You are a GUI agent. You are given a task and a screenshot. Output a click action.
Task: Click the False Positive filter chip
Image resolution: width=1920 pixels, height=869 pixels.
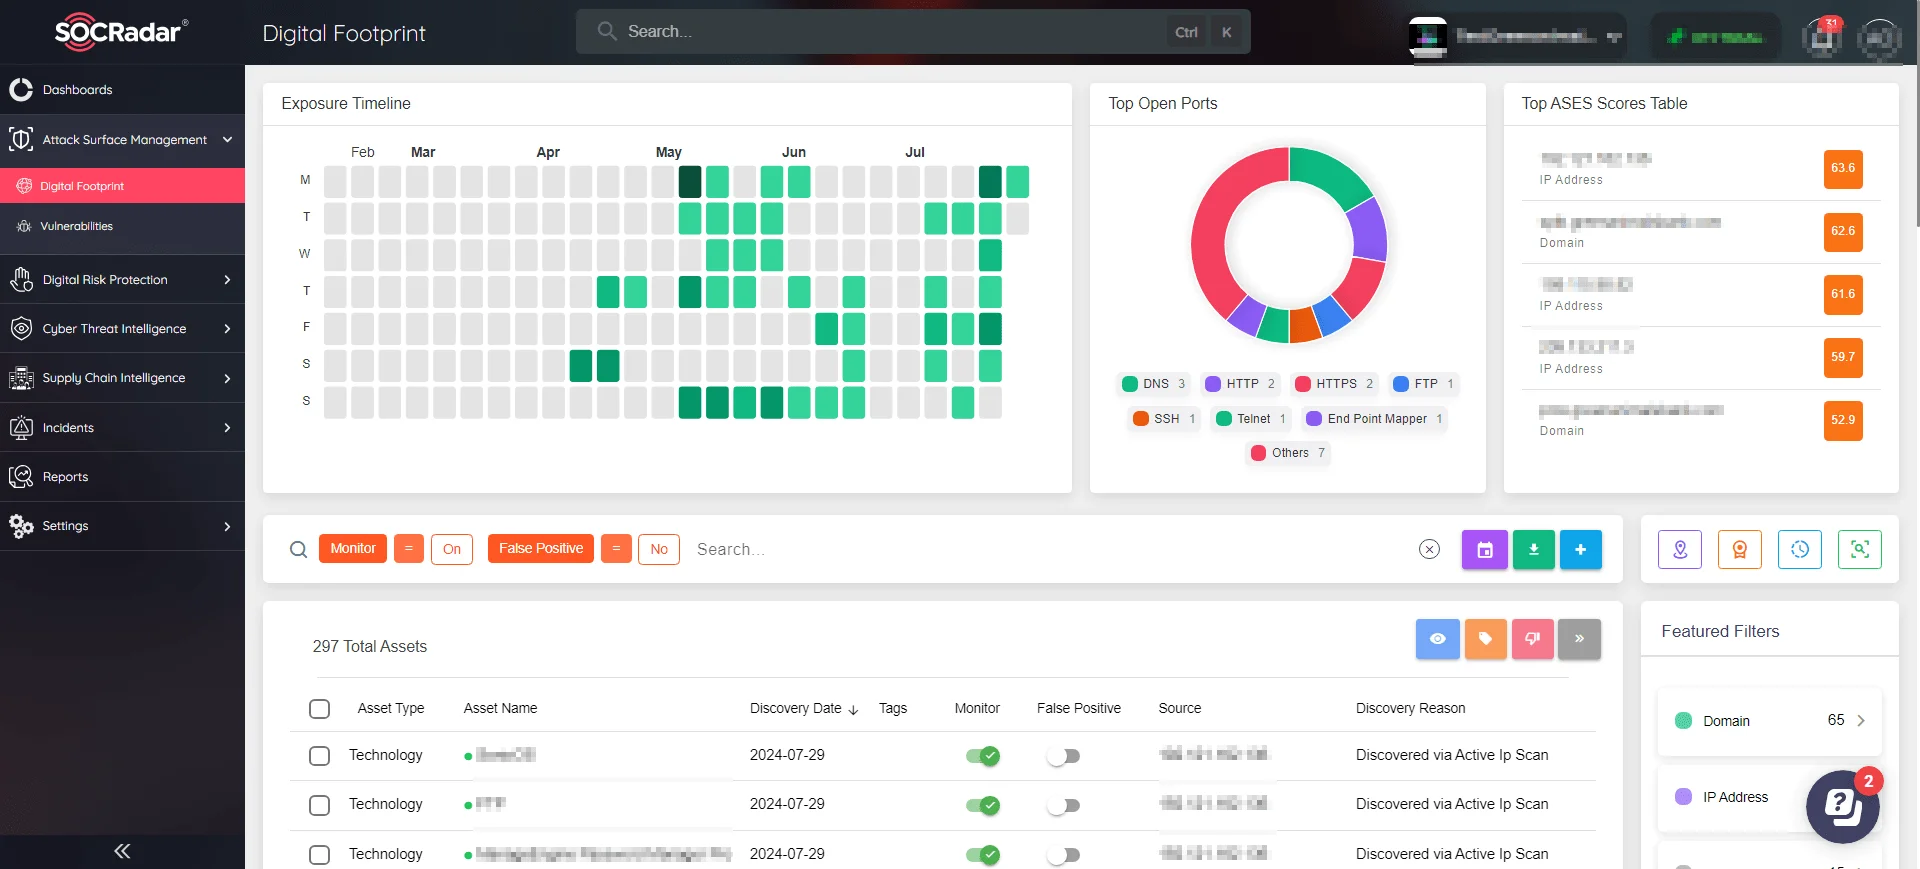541,549
